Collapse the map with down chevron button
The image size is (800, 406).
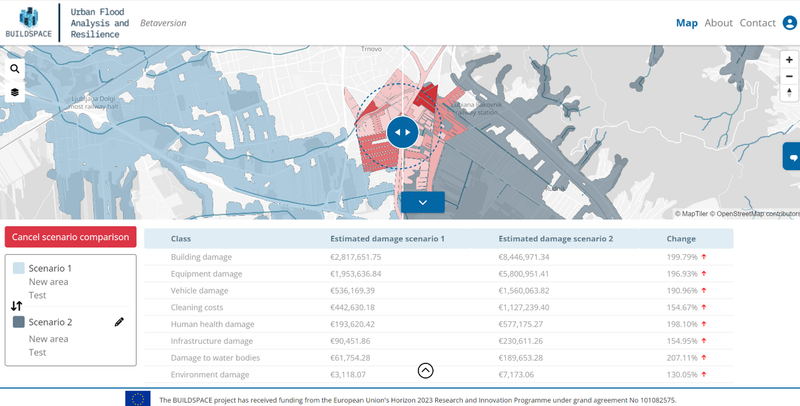coord(422,202)
